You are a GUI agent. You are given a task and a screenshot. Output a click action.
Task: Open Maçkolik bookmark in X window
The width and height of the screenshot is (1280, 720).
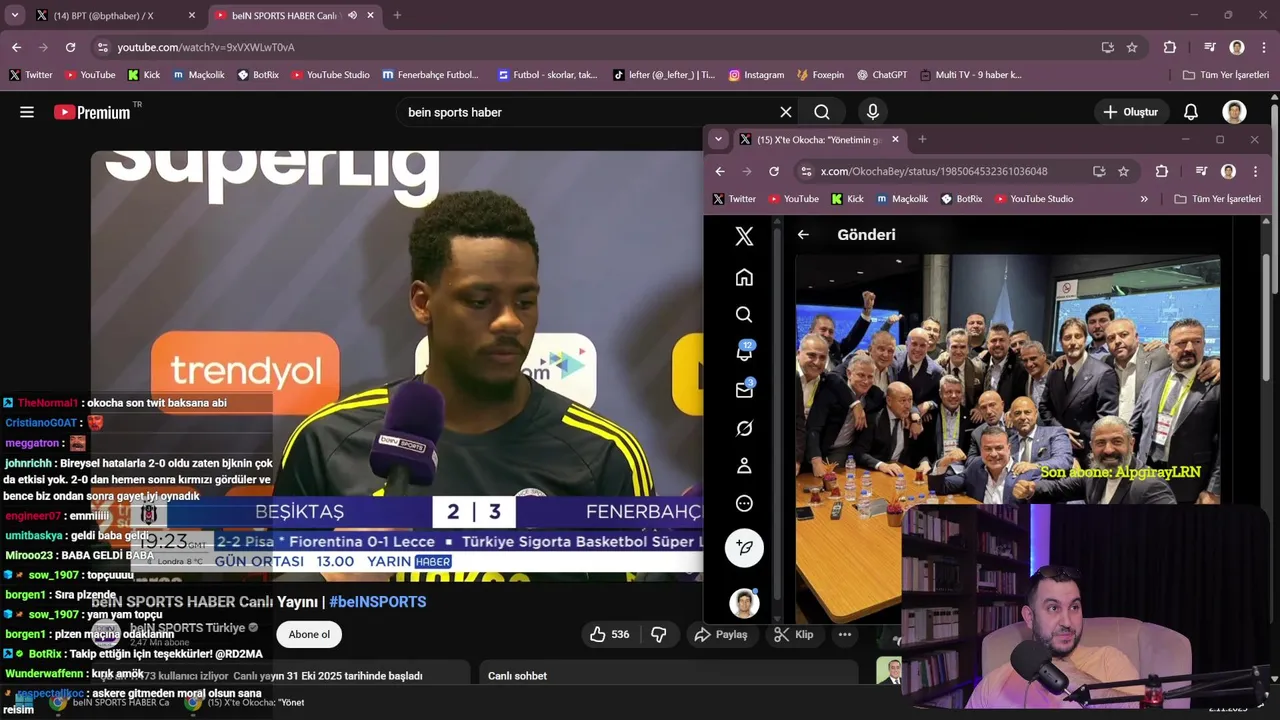[x=900, y=199]
